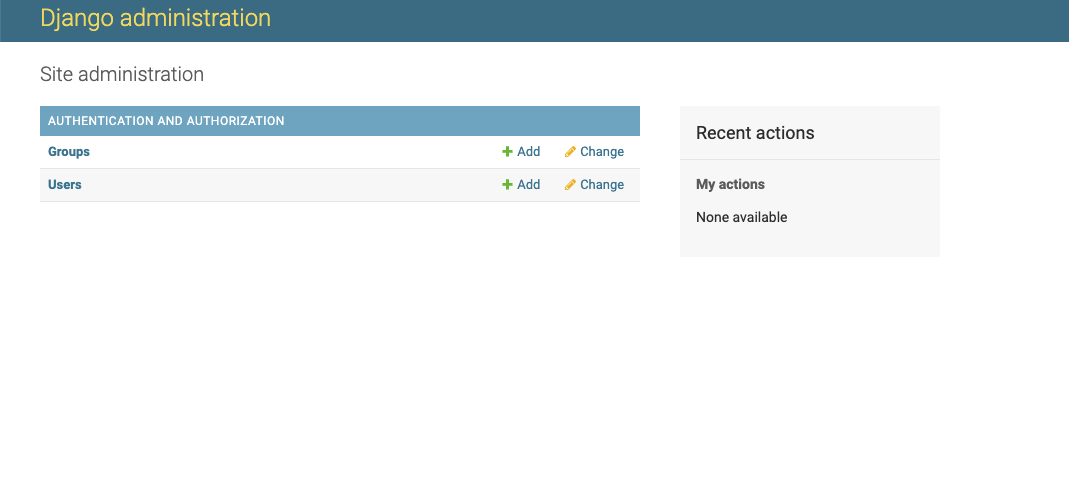Screen dimensions: 1069x483
Task: Open the Add link for Users
Action: point(528,185)
